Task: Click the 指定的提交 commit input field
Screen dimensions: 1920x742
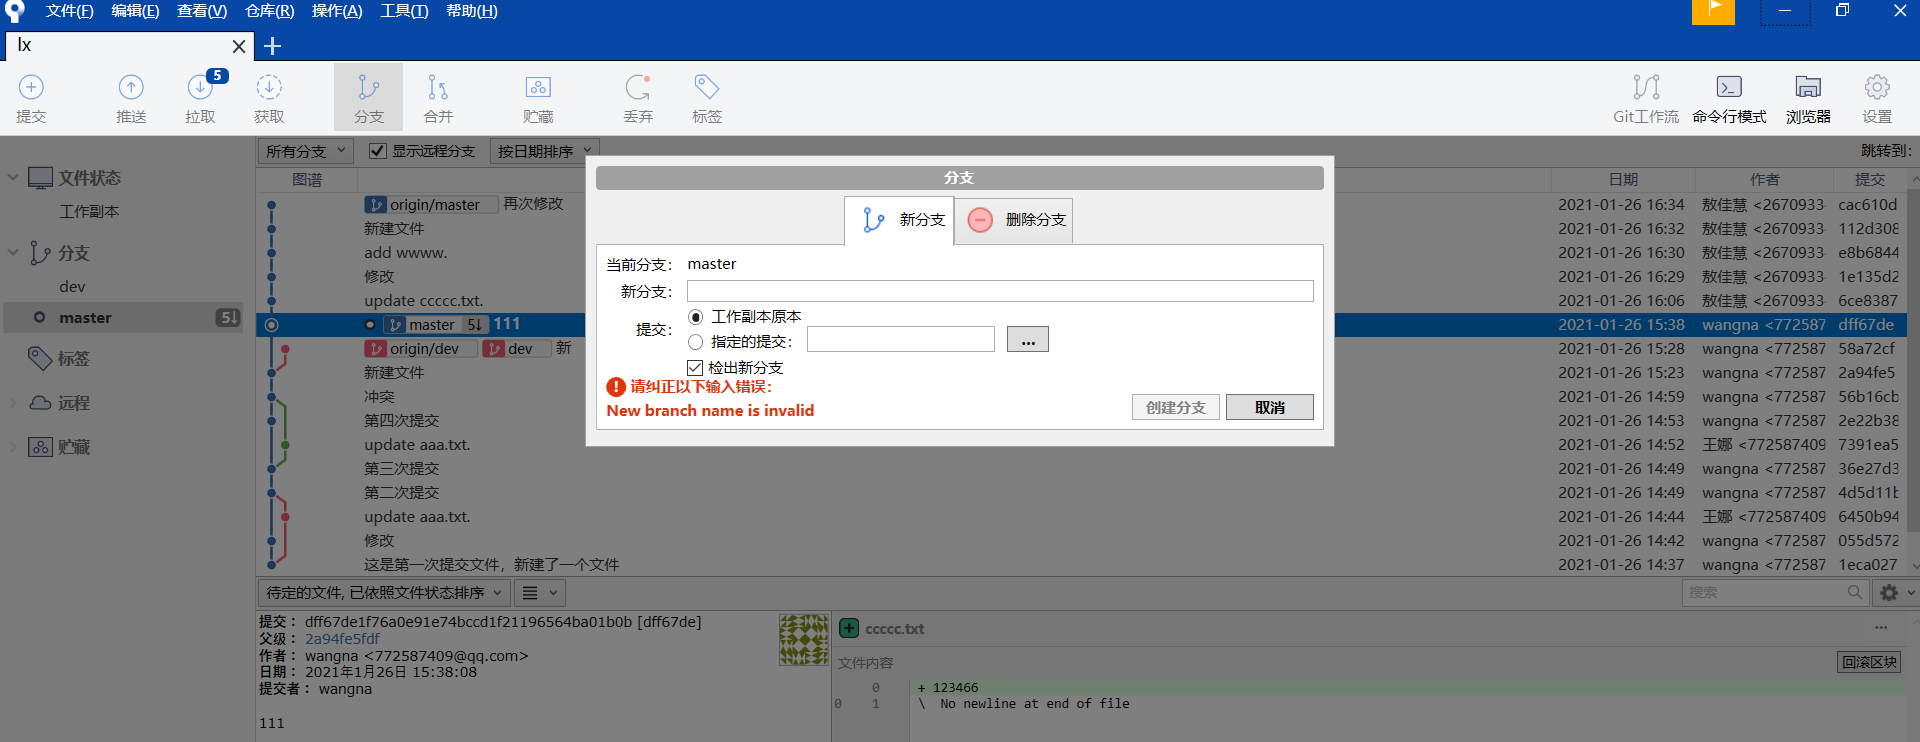Action: [x=901, y=340]
